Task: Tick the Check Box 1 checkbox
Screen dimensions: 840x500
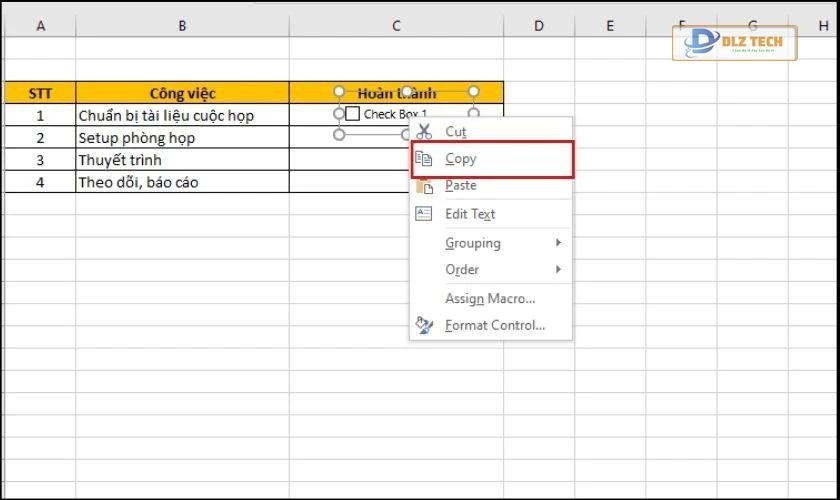Action: click(352, 114)
